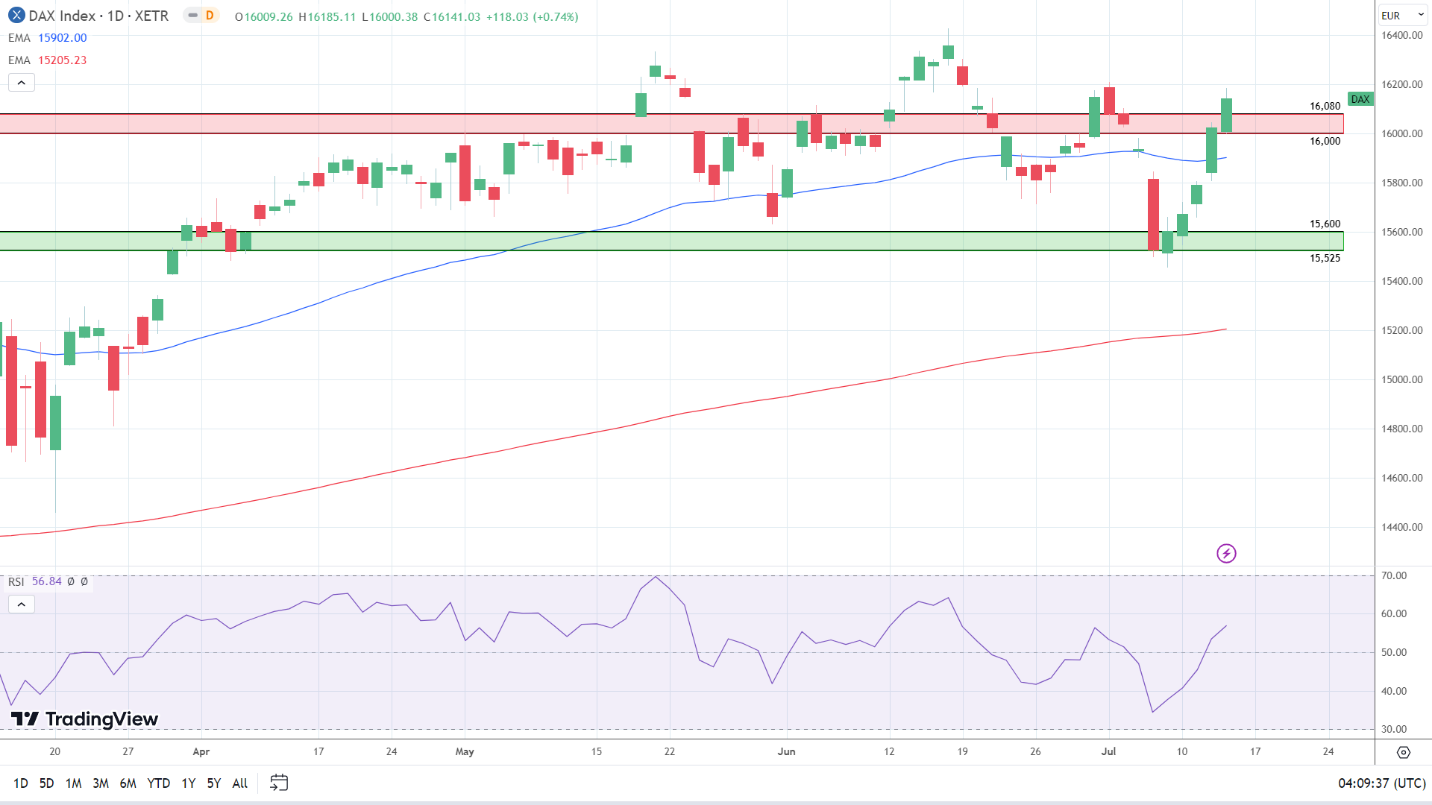The height and width of the screenshot is (805, 1432).
Task: Click the open value O16009.26
Action: tap(265, 17)
